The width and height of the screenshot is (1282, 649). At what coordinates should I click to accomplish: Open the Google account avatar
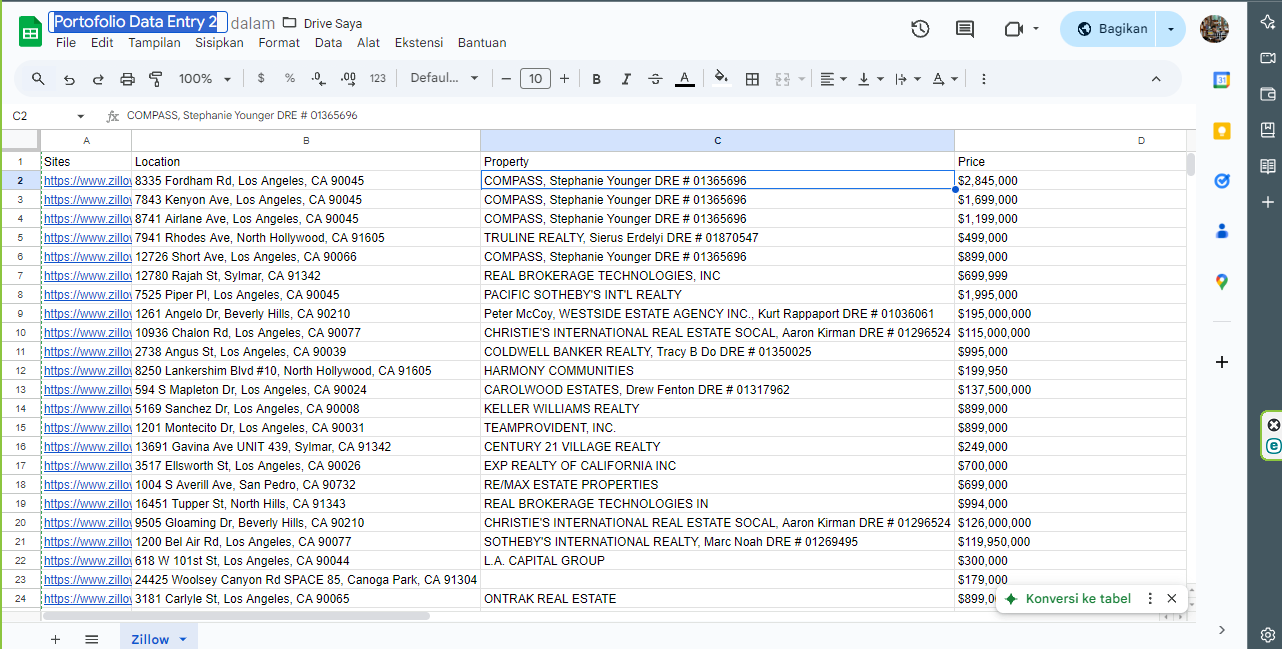point(1214,29)
